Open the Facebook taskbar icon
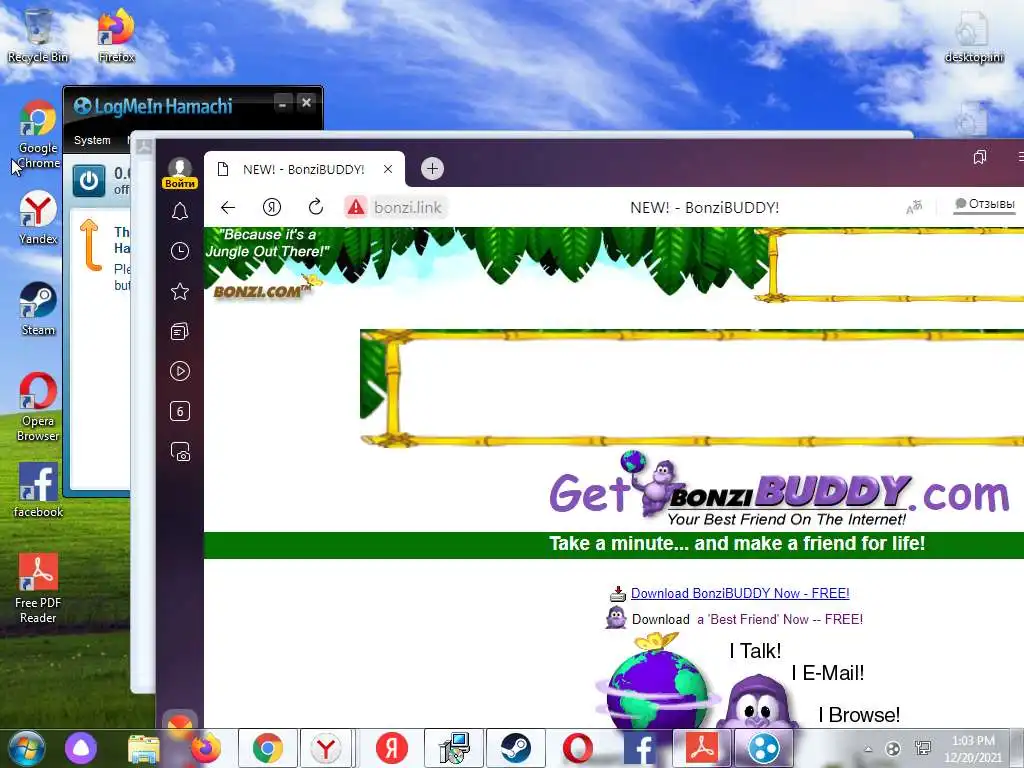The image size is (1024, 768). tap(639, 748)
